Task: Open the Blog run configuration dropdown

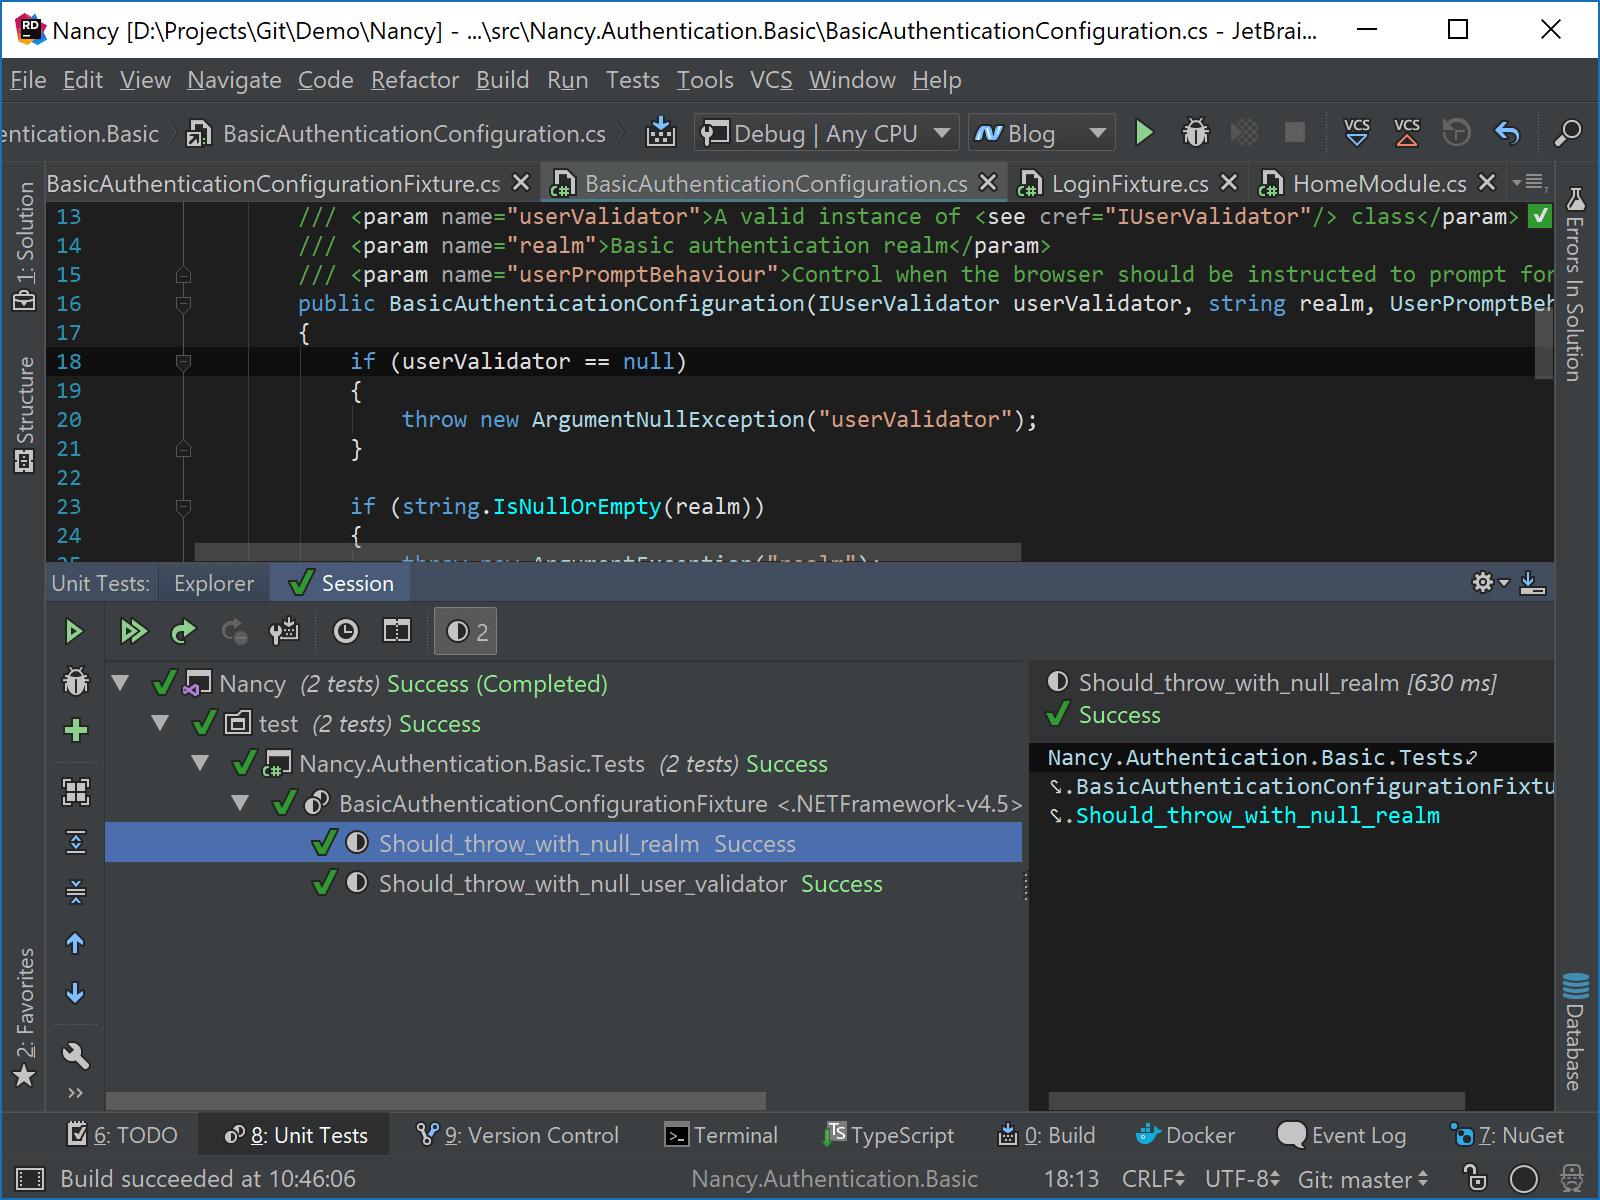Action: click(1041, 133)
